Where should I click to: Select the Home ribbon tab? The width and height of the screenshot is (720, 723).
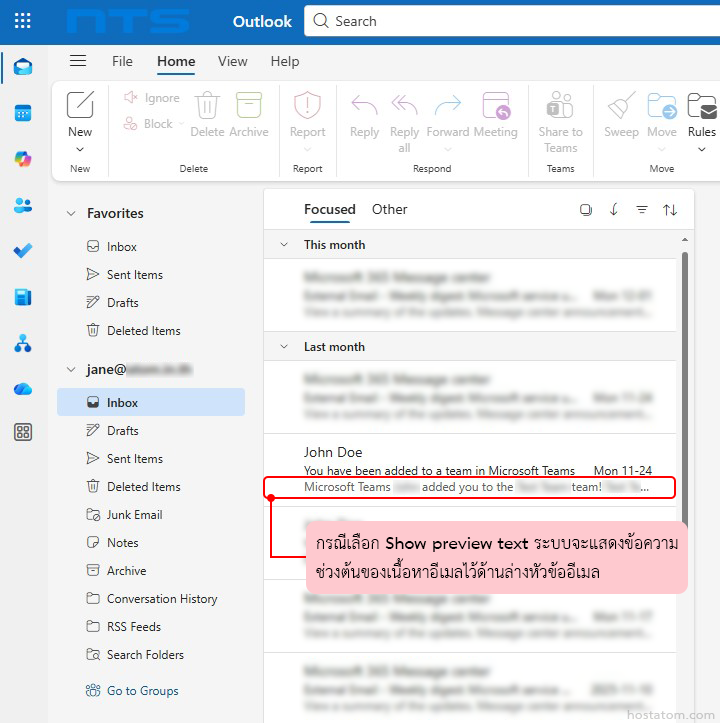pos(176,61)
